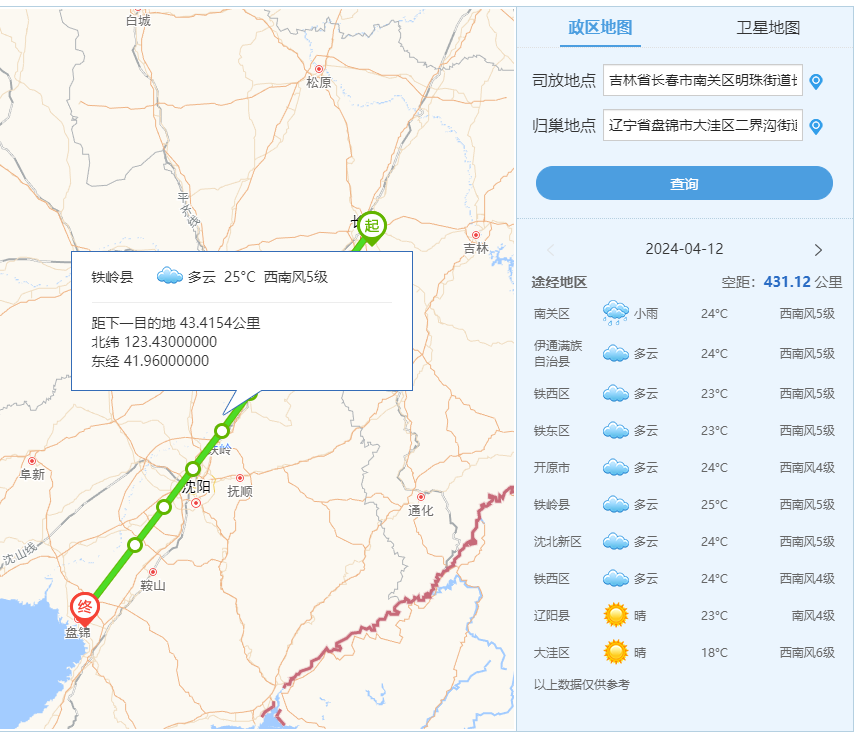Switch to the 卫星地图 tab
860x739 pixels.
click(x=768, y=28)
